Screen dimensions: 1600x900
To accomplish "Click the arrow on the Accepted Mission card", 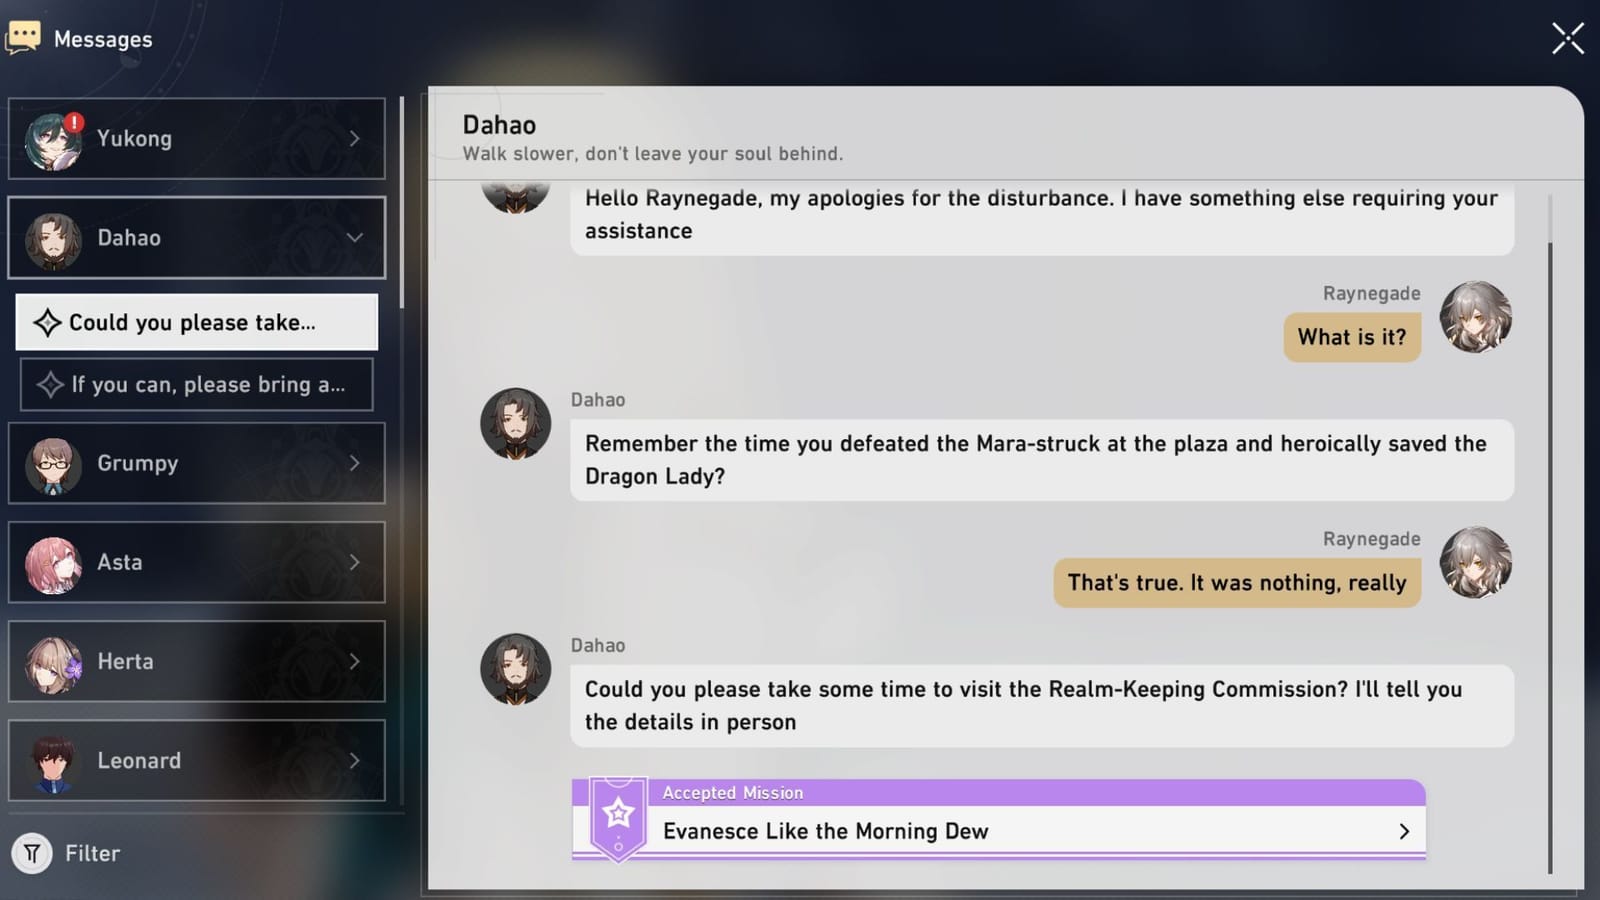I will pyautogui.click(x=1404, y=831).
